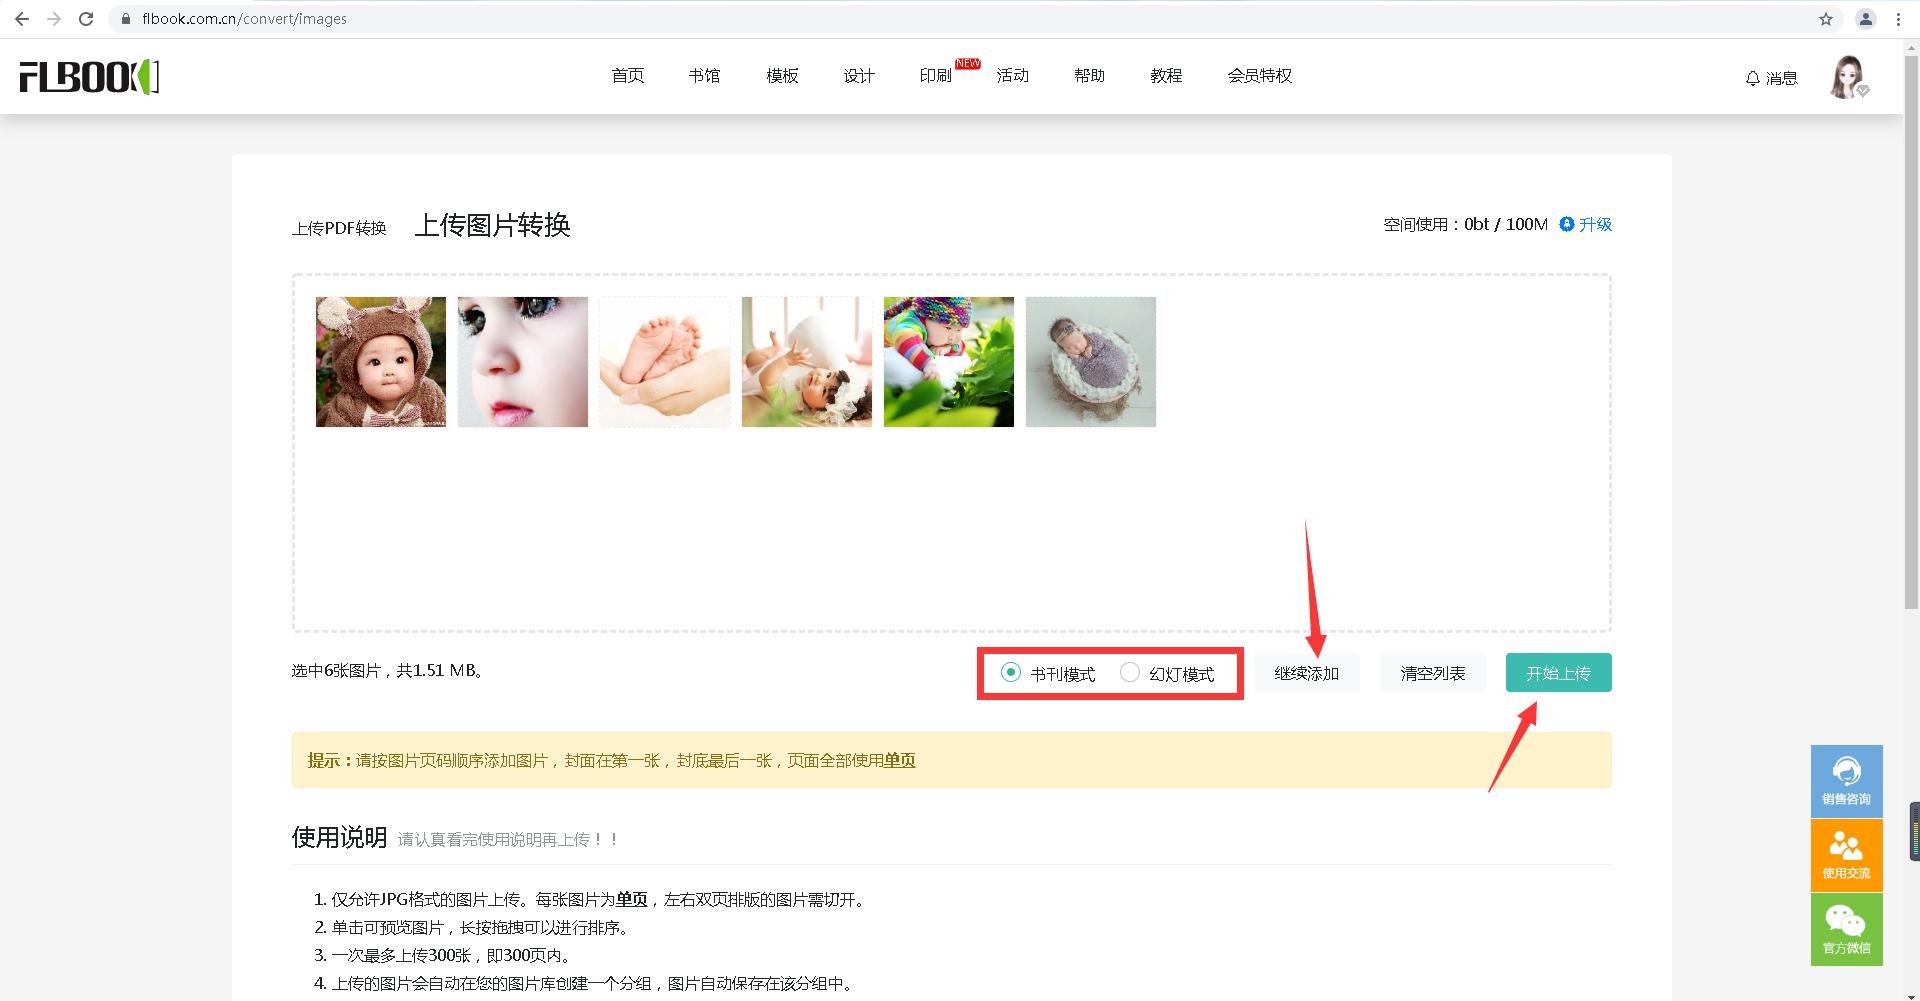The width and height of the screenshot is (1920, 1001).
Task: Open the Chrome three-dot menu
Action: pyautogui.click(x=1897, y=18)
